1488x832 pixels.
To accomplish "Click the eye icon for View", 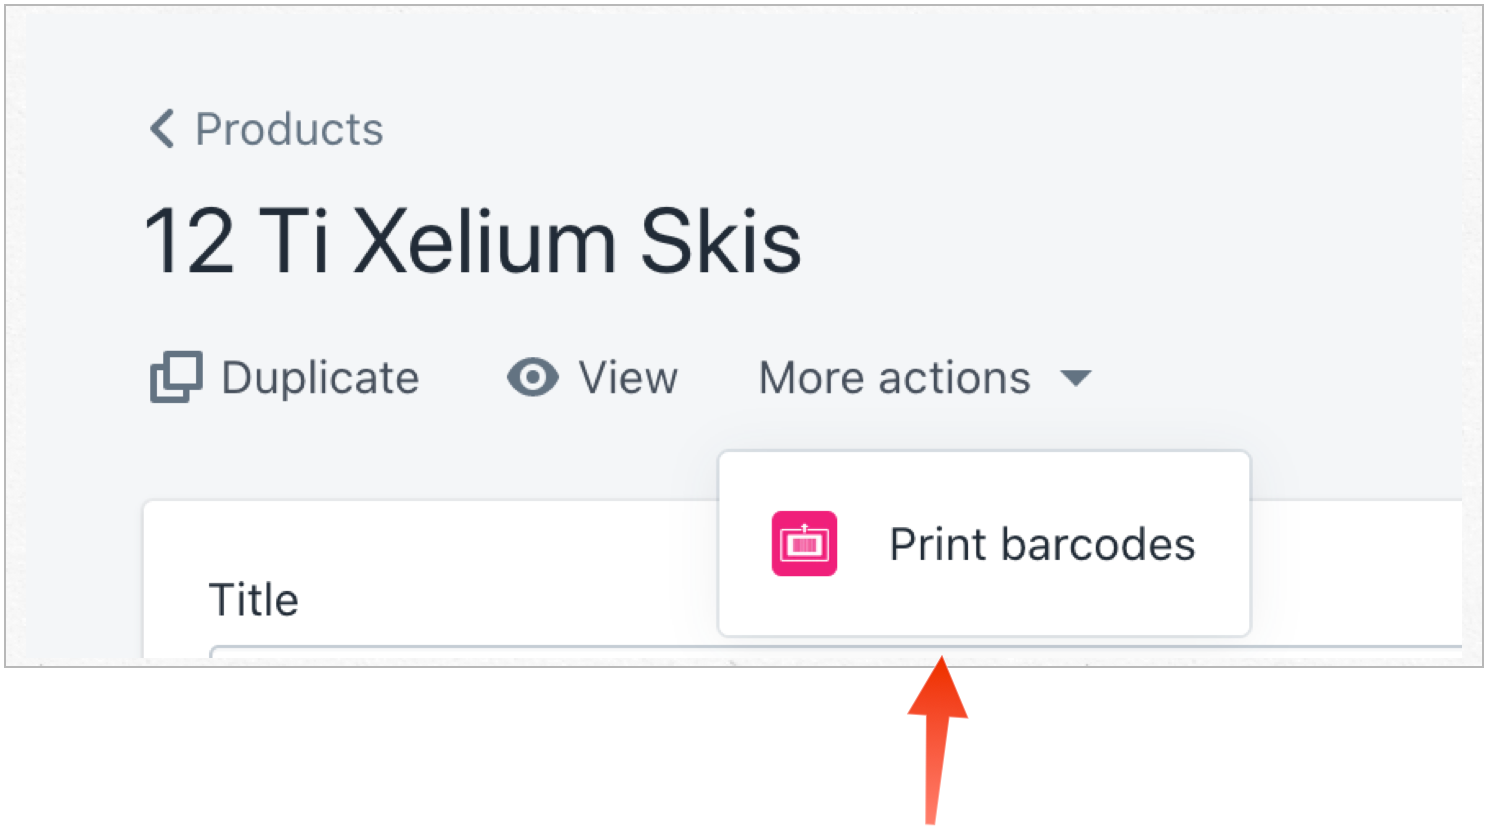I will 532,377.
